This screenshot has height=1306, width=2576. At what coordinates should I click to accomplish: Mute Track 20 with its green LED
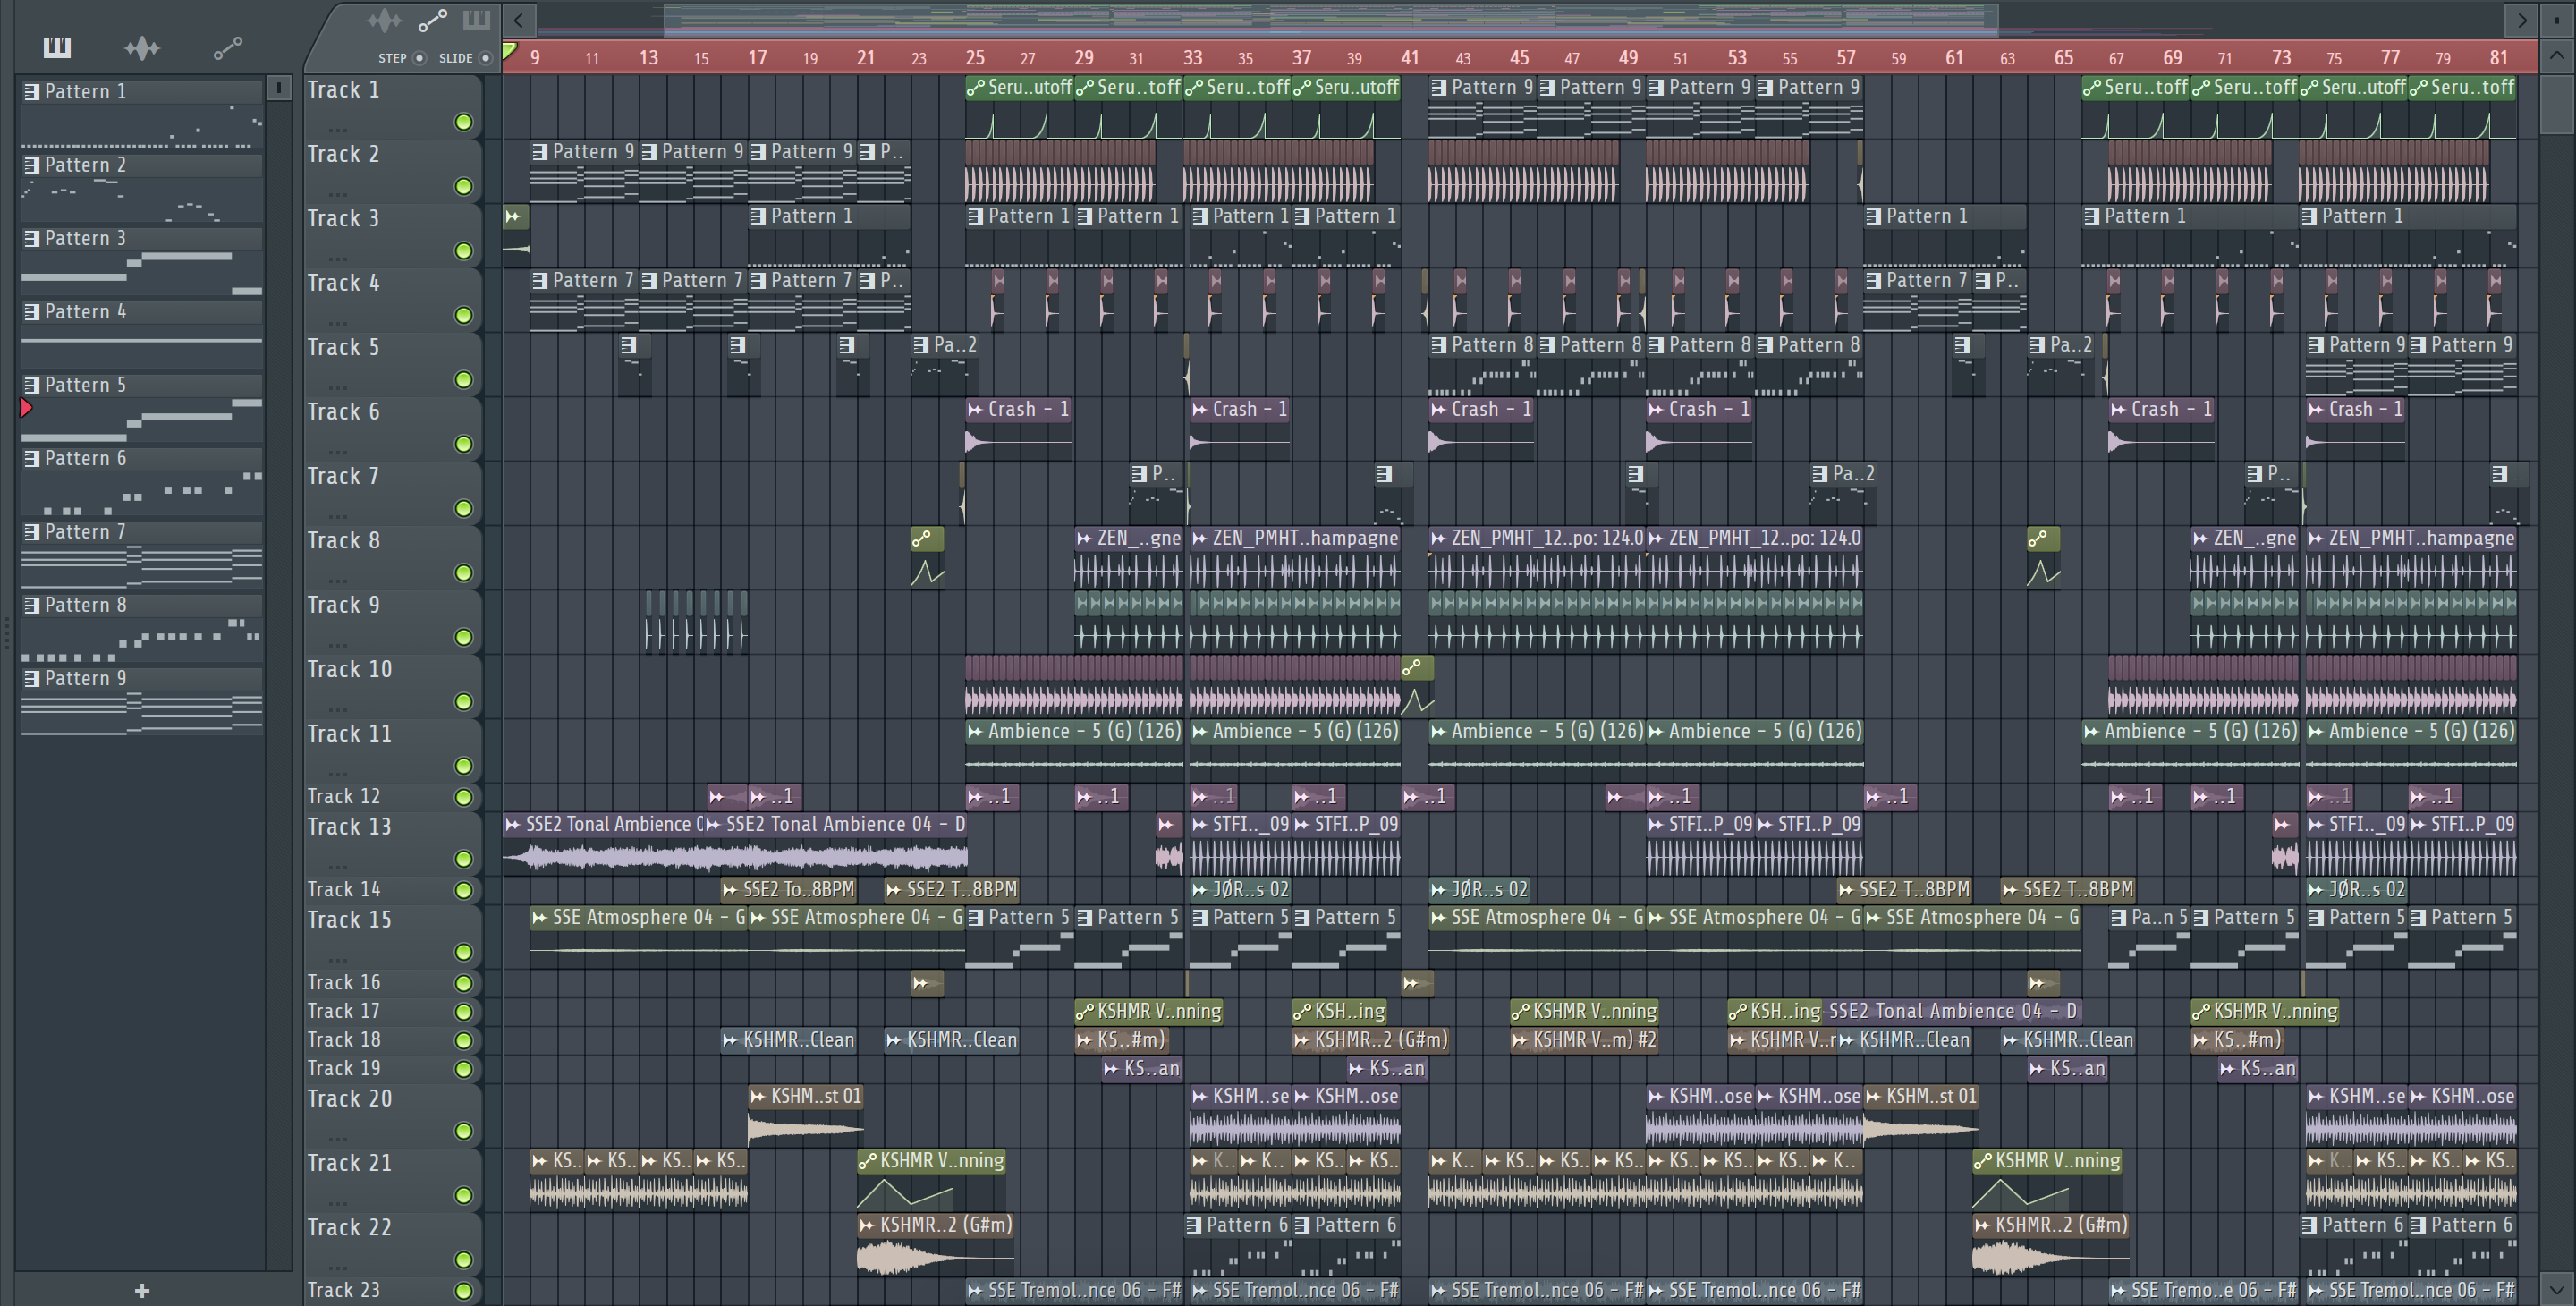pyautogui.click(x=463, y=1131)
